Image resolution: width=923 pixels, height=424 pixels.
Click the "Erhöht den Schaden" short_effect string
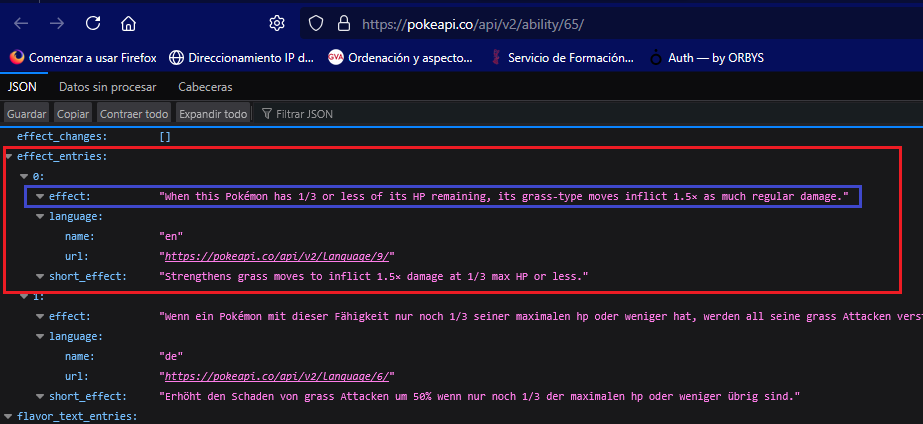click(x=481, y=396)
